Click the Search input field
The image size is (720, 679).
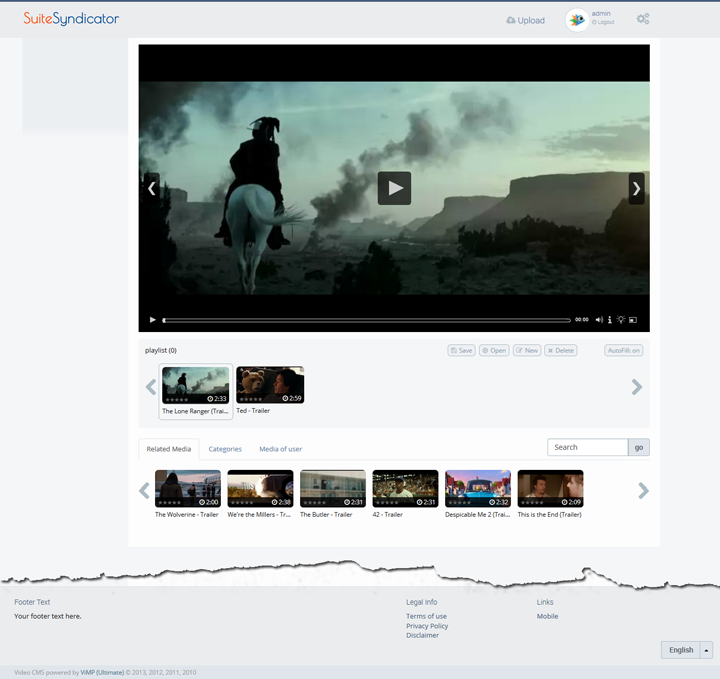(588, 447)
